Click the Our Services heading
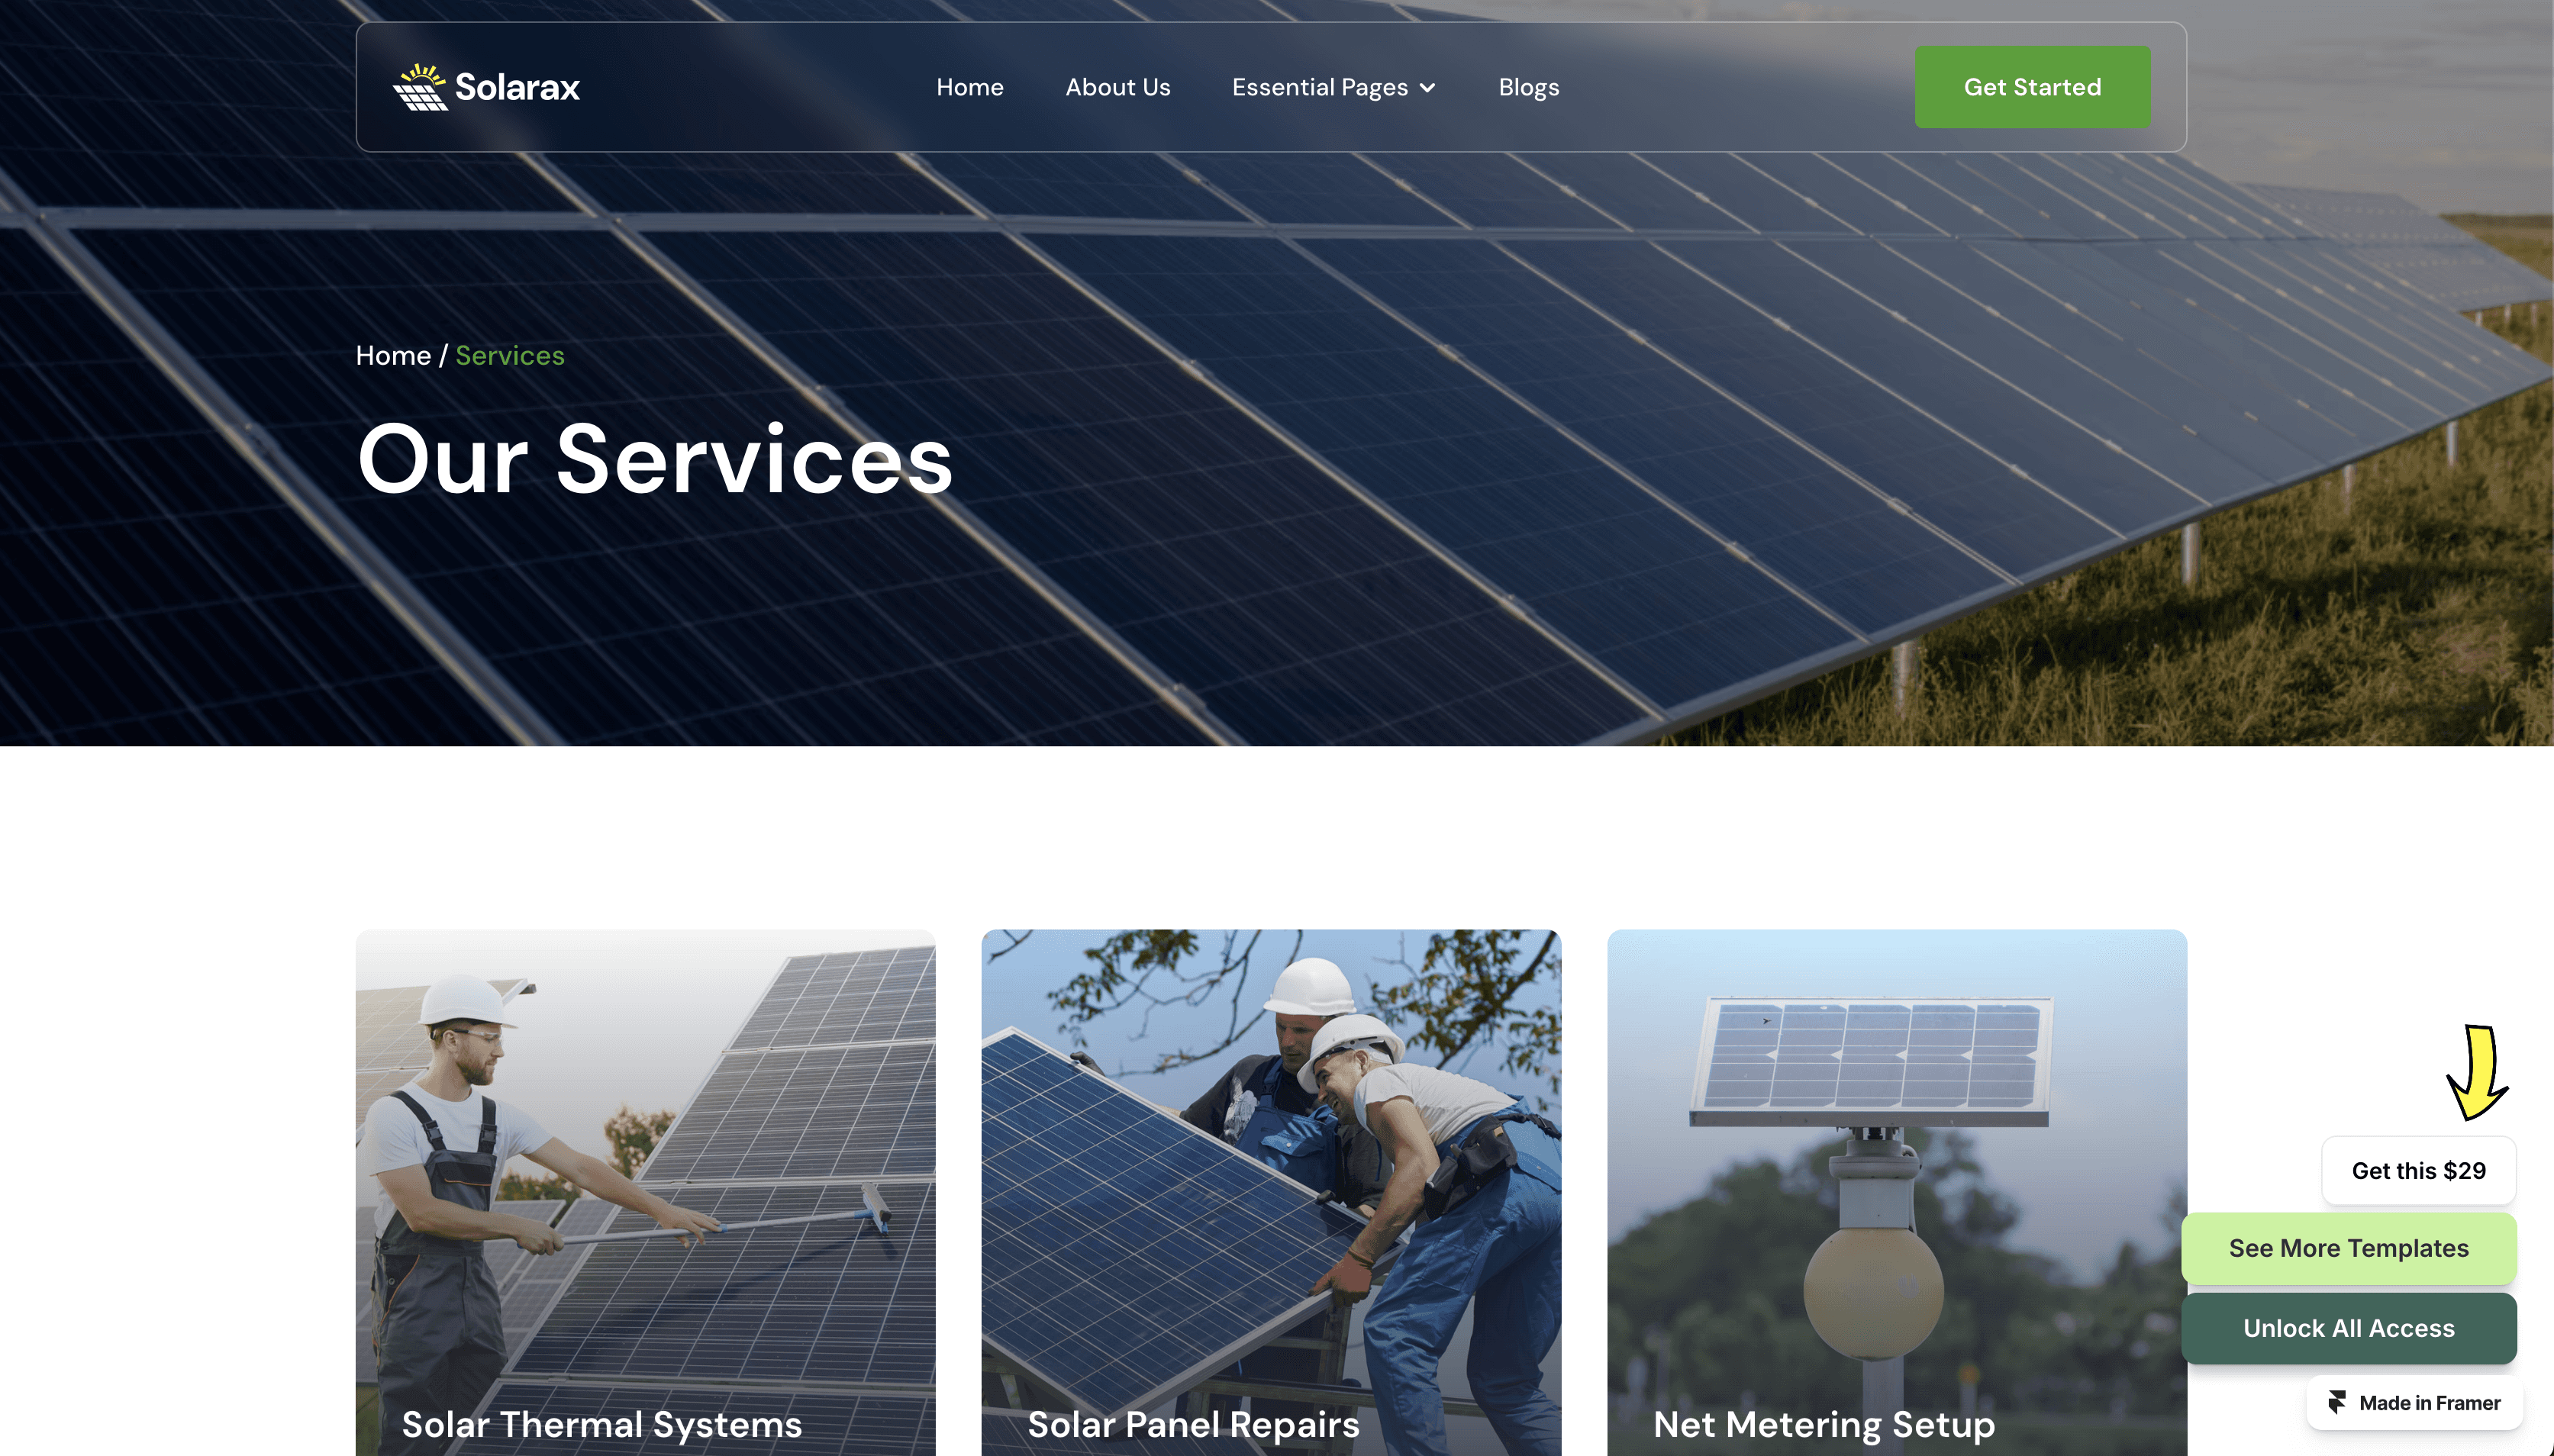2554x1456 pixels. point(655,459)
